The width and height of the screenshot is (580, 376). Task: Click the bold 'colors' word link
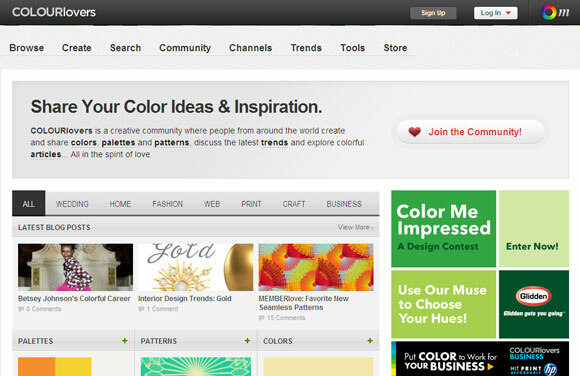(x=84, y=143)
